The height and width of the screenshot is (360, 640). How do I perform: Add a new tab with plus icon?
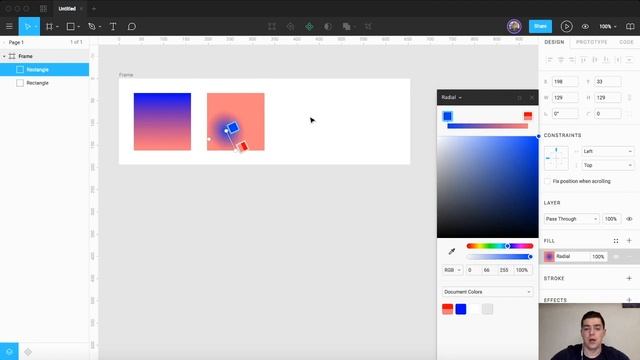tap(94, 9)
